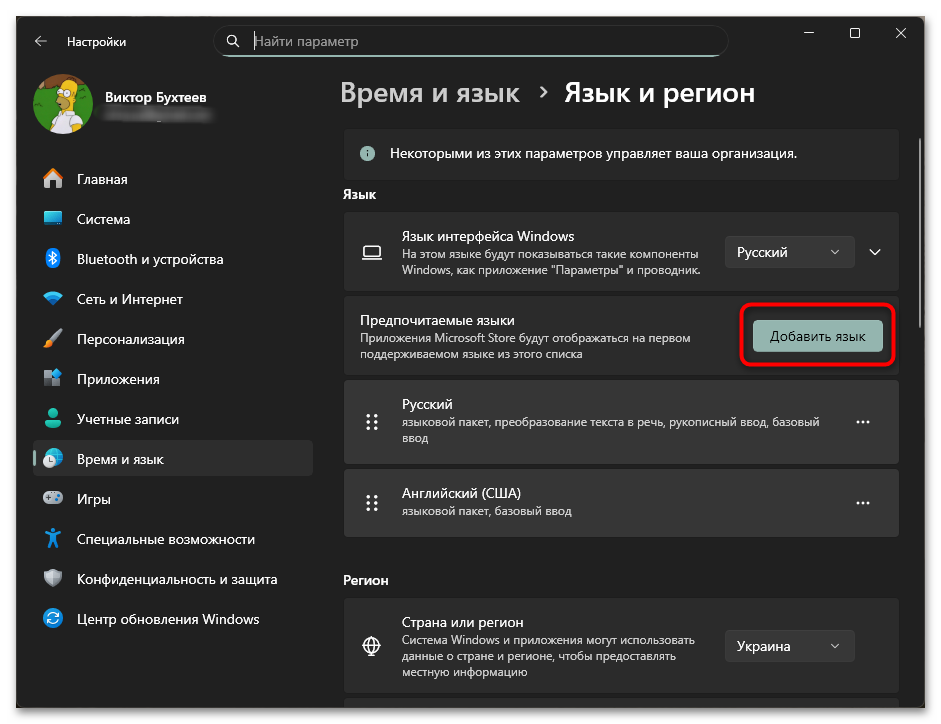Viewport: 941px width, 724px height.
Task: Click the gamepad Игры icon
Action: 53,498
